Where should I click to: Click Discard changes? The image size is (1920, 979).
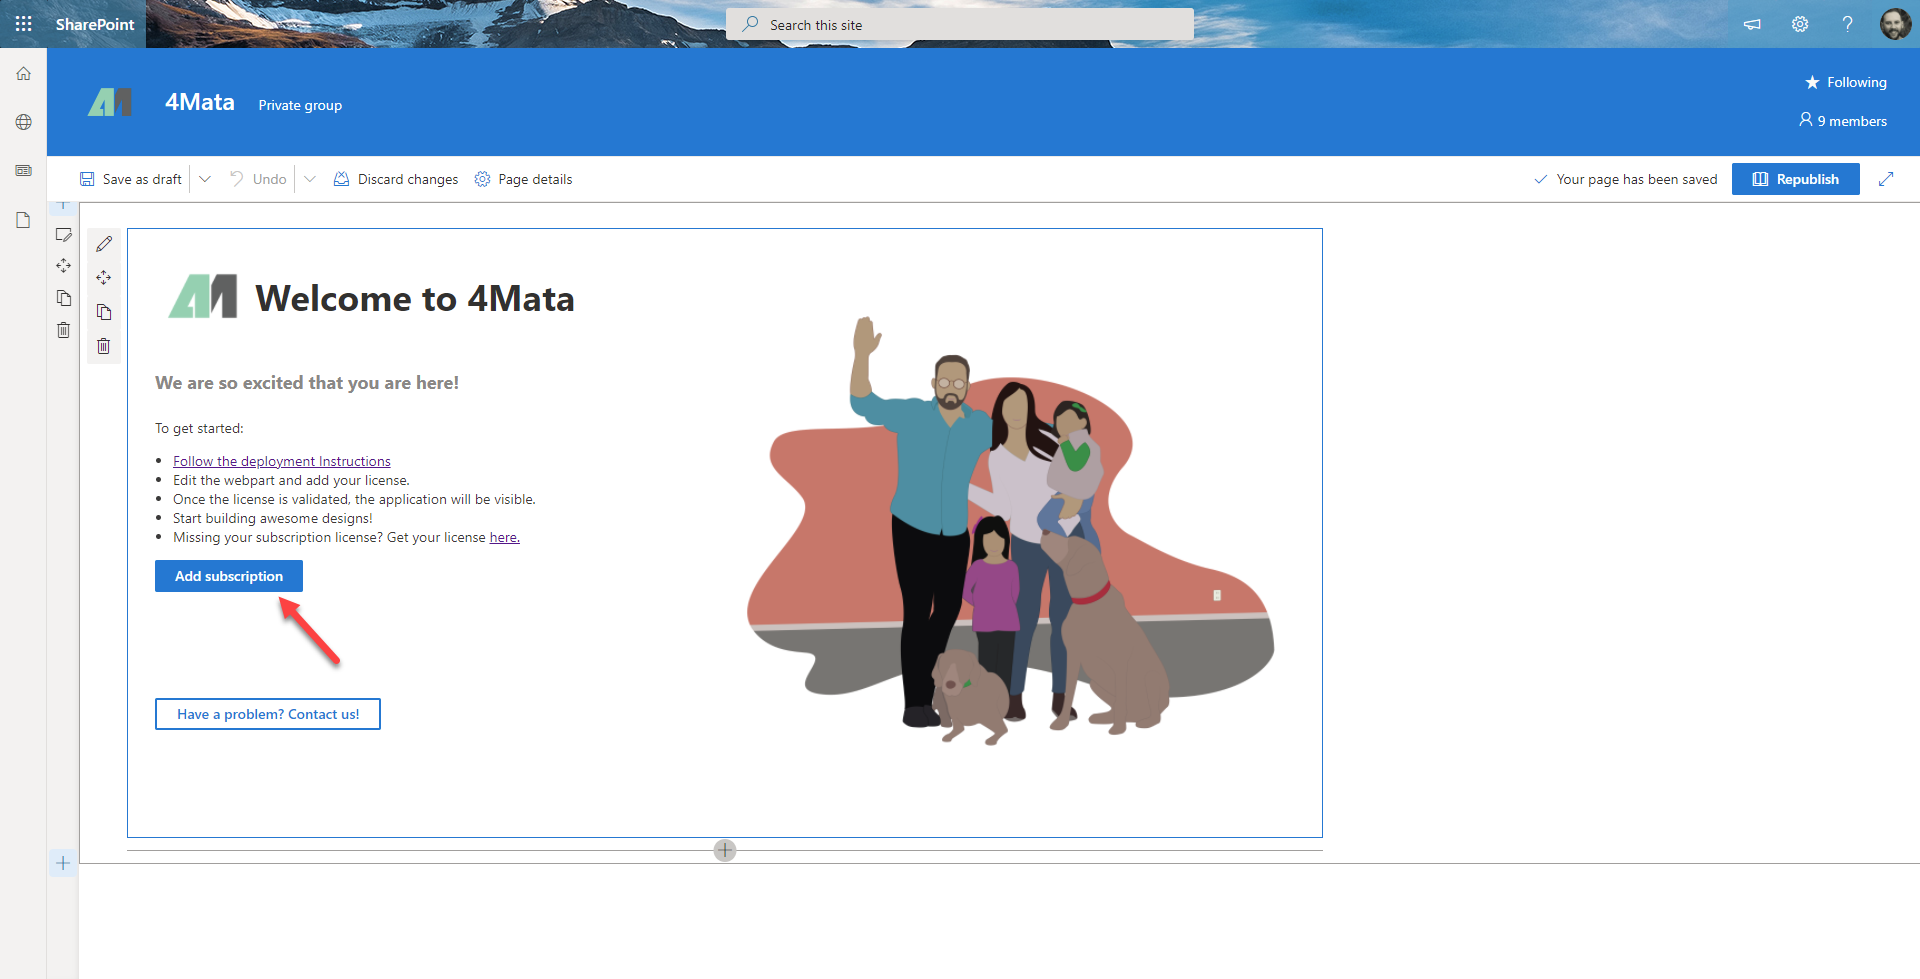pyautogui.click(x=396, y=179)
